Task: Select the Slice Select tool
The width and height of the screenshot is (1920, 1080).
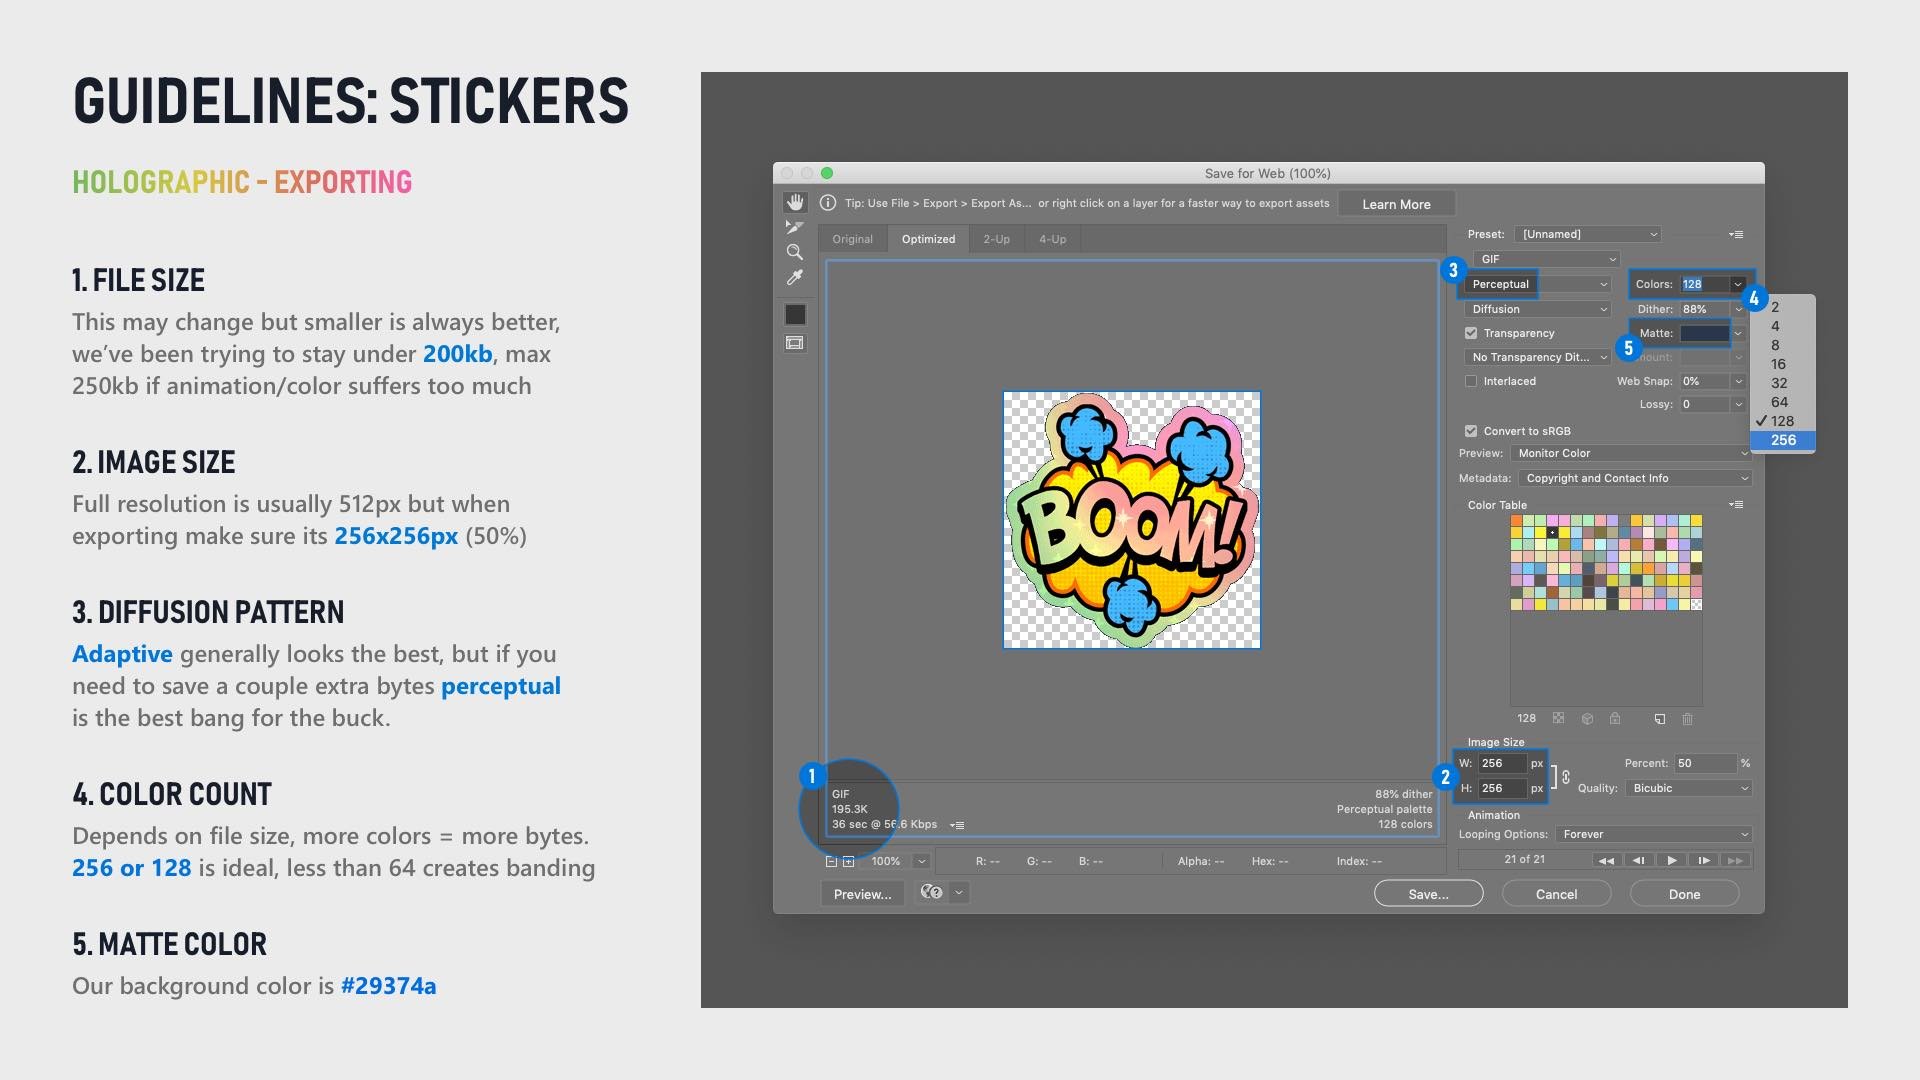Action: [795, 227]
